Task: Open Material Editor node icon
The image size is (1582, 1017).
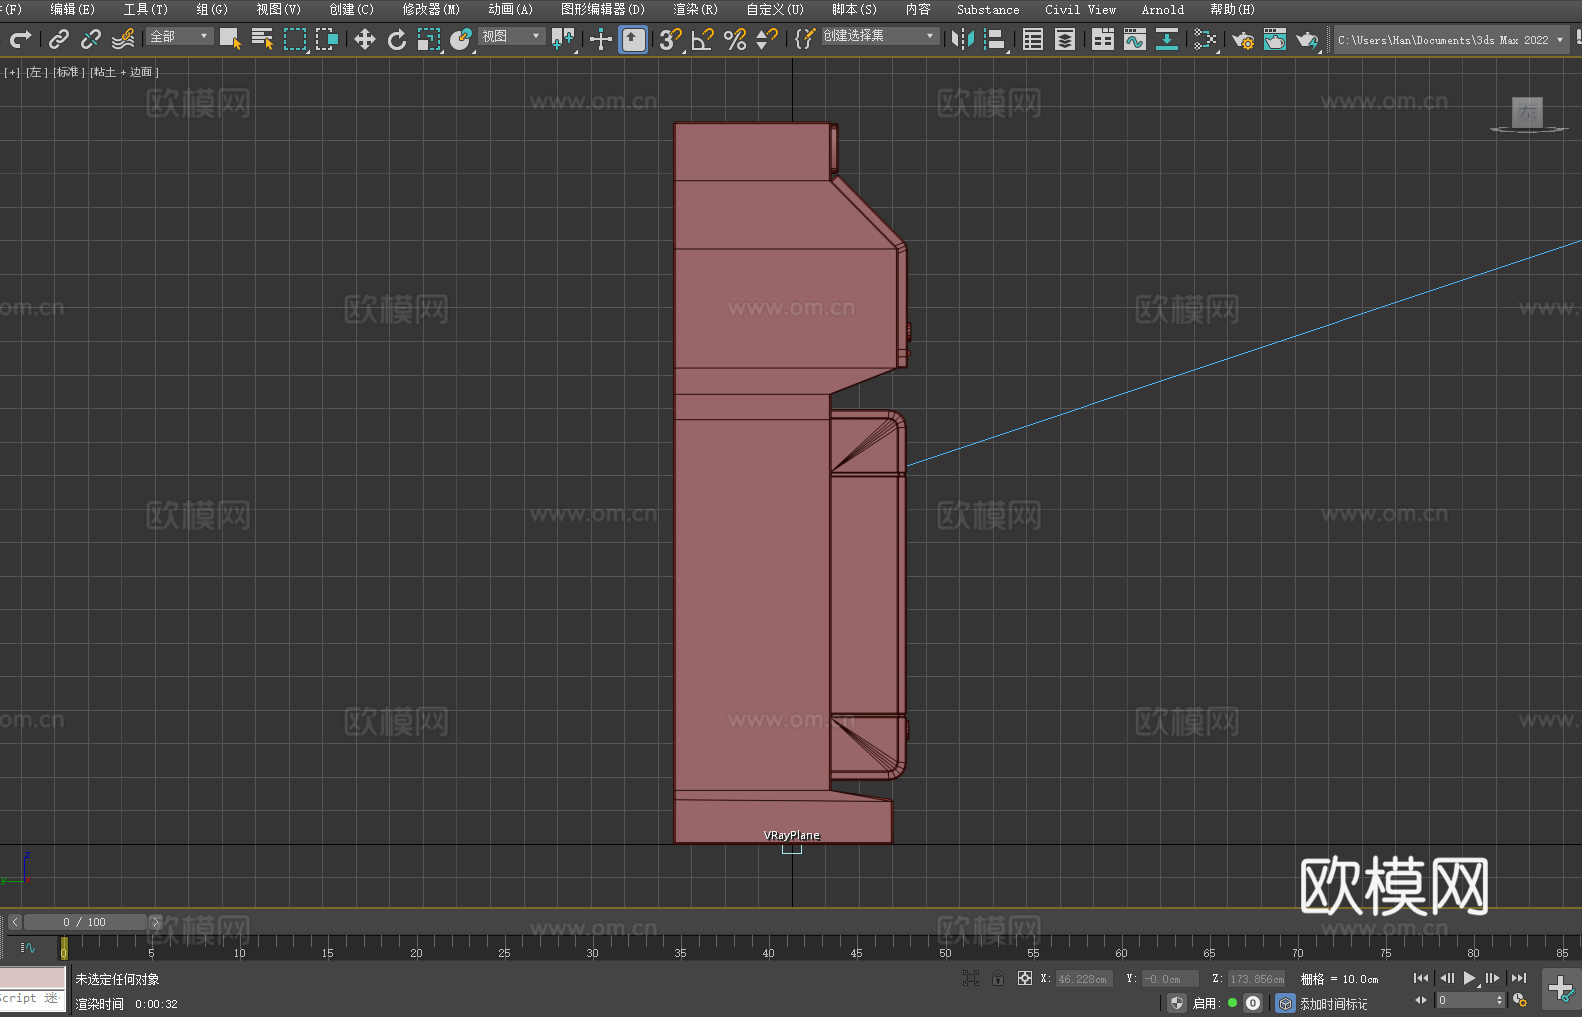Action: 1205,39
